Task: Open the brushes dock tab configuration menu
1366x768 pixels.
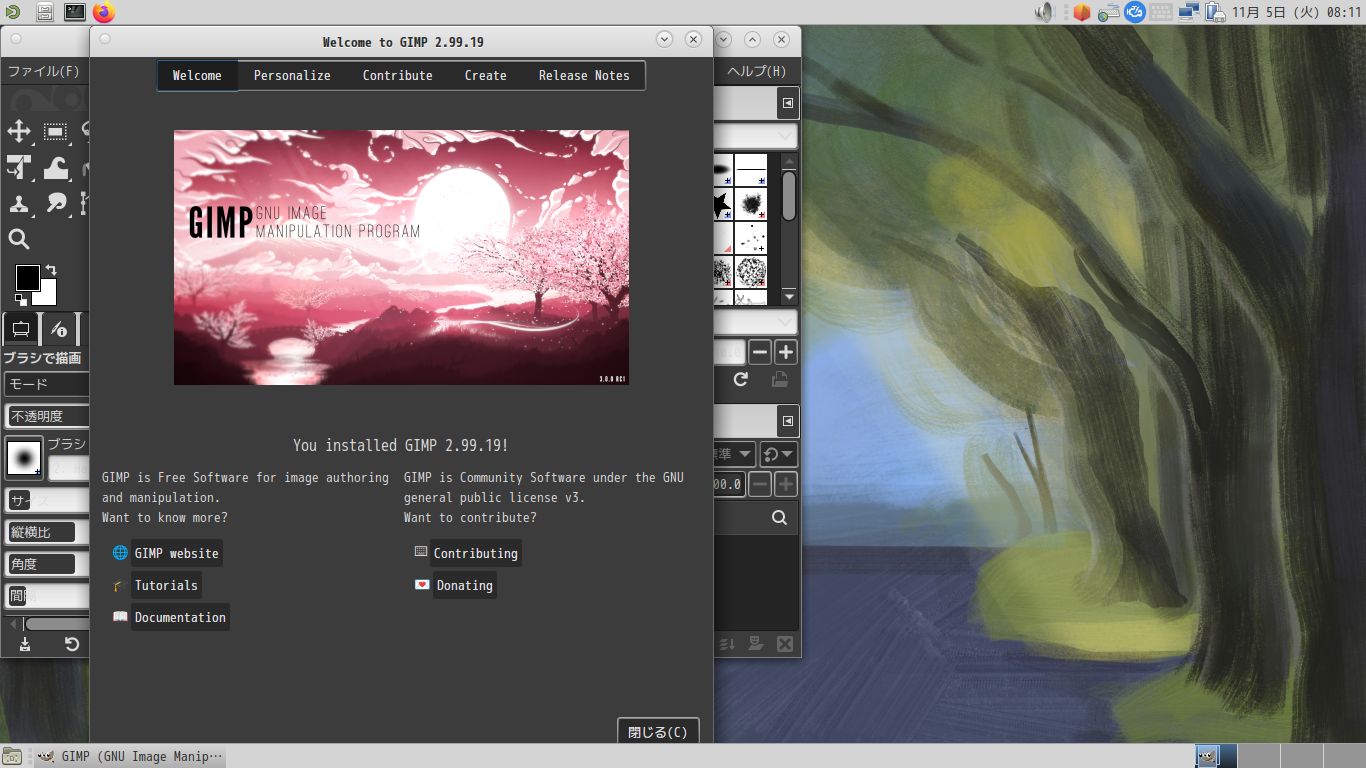Action: [x=788, y=103]
